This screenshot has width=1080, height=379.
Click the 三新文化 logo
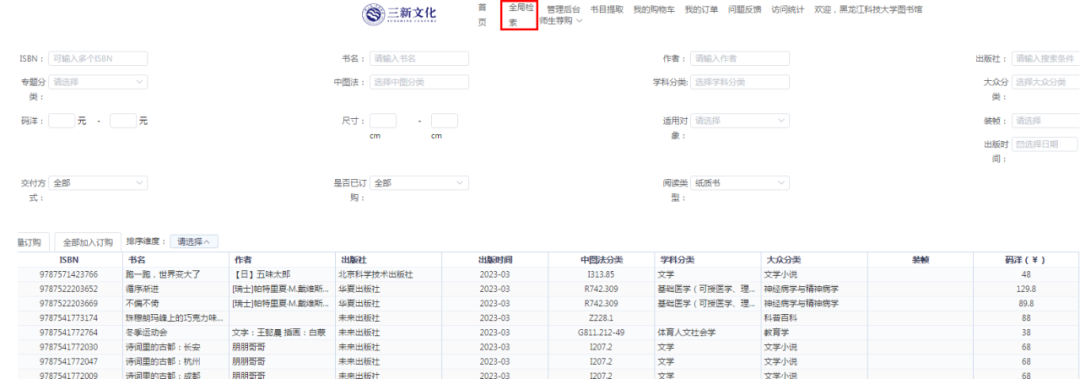[x=399, y=14]
